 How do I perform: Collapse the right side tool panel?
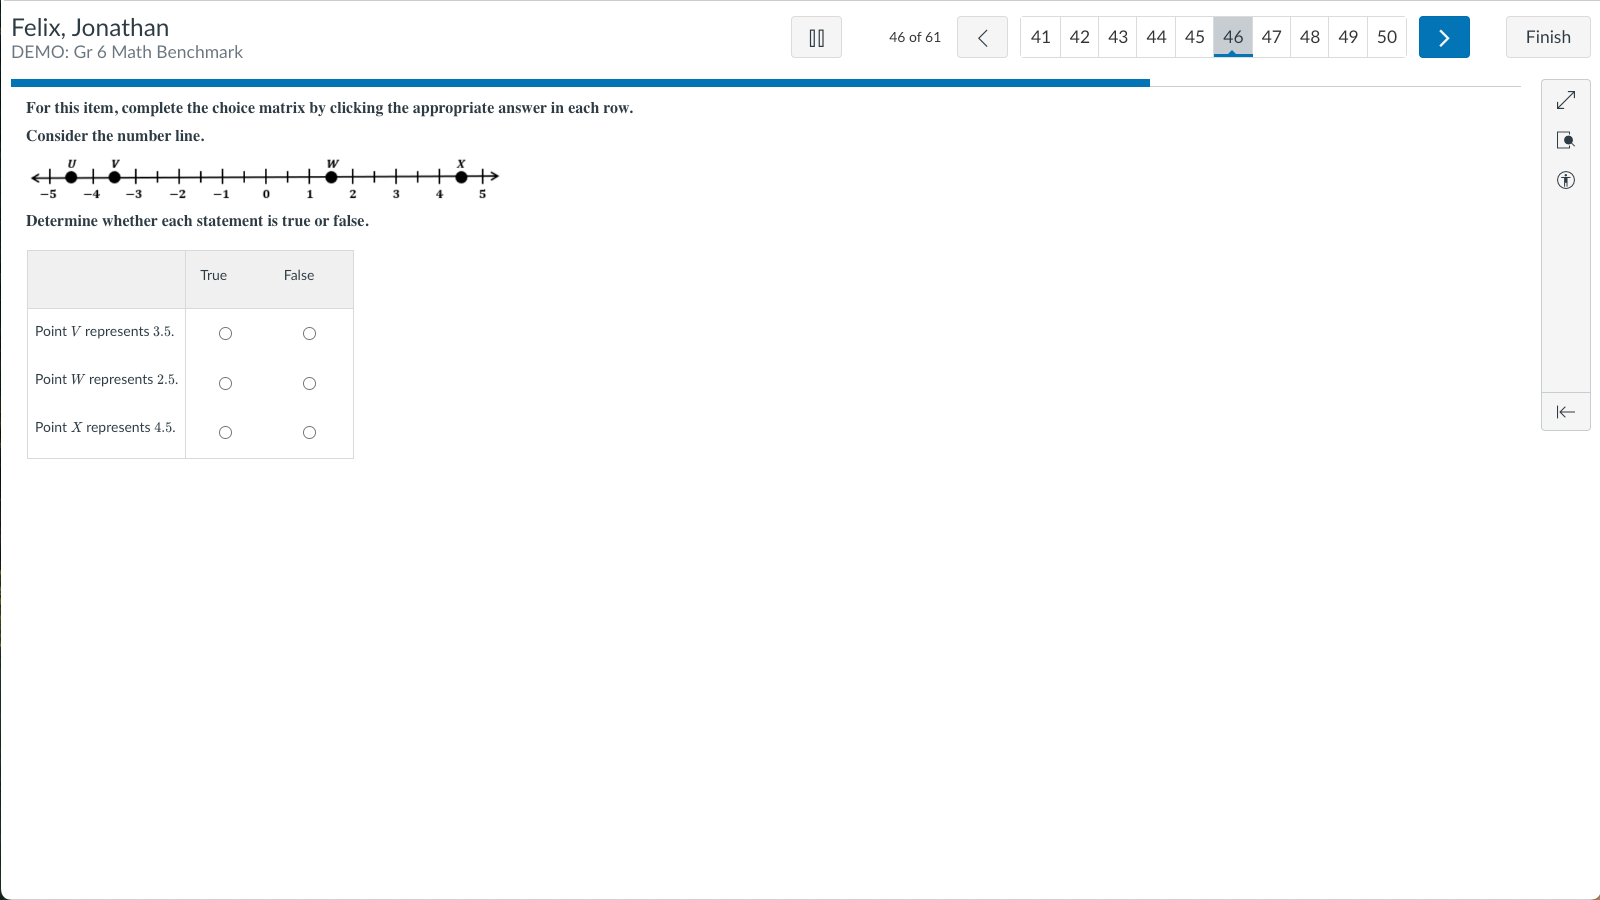point(1565,412)
